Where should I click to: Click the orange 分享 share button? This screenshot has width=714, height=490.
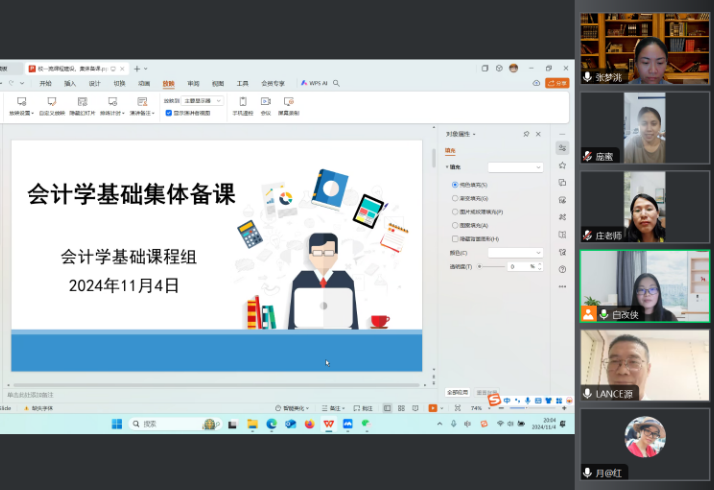pyautogui.click(x=557, y=83)
